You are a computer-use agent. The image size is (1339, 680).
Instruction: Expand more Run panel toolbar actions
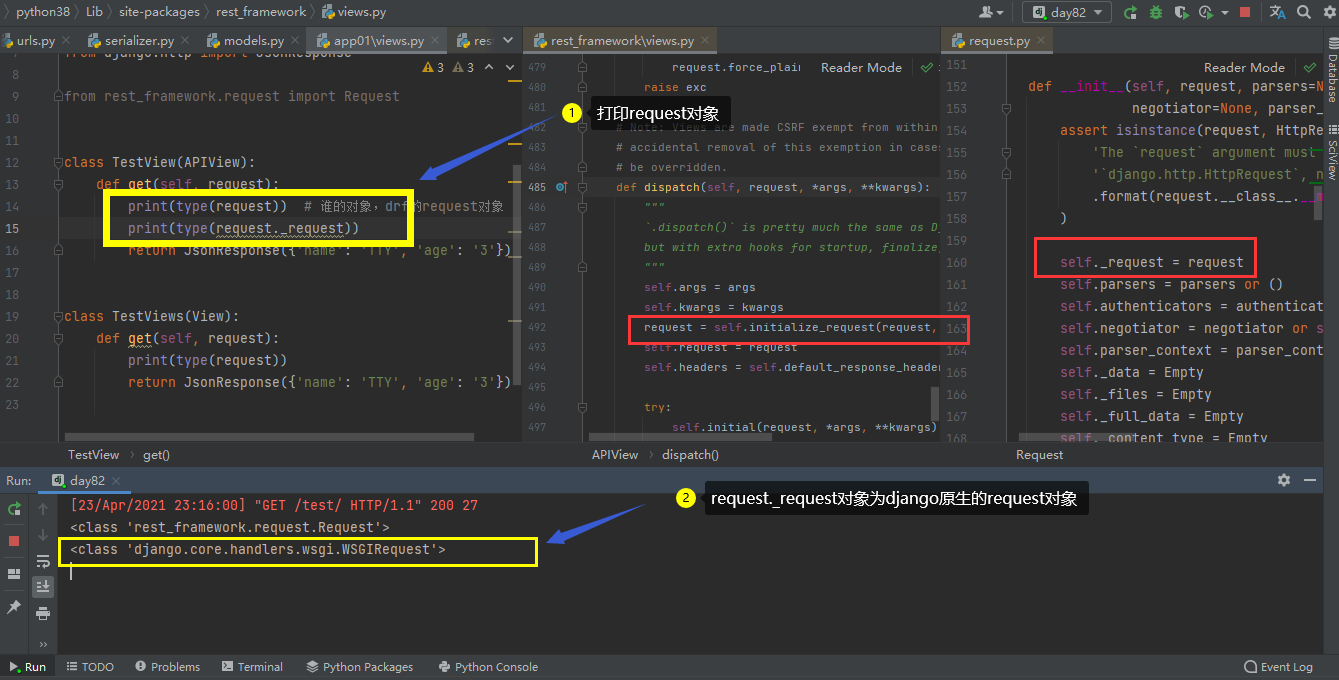pyautogui.click(x=43, y=644)
